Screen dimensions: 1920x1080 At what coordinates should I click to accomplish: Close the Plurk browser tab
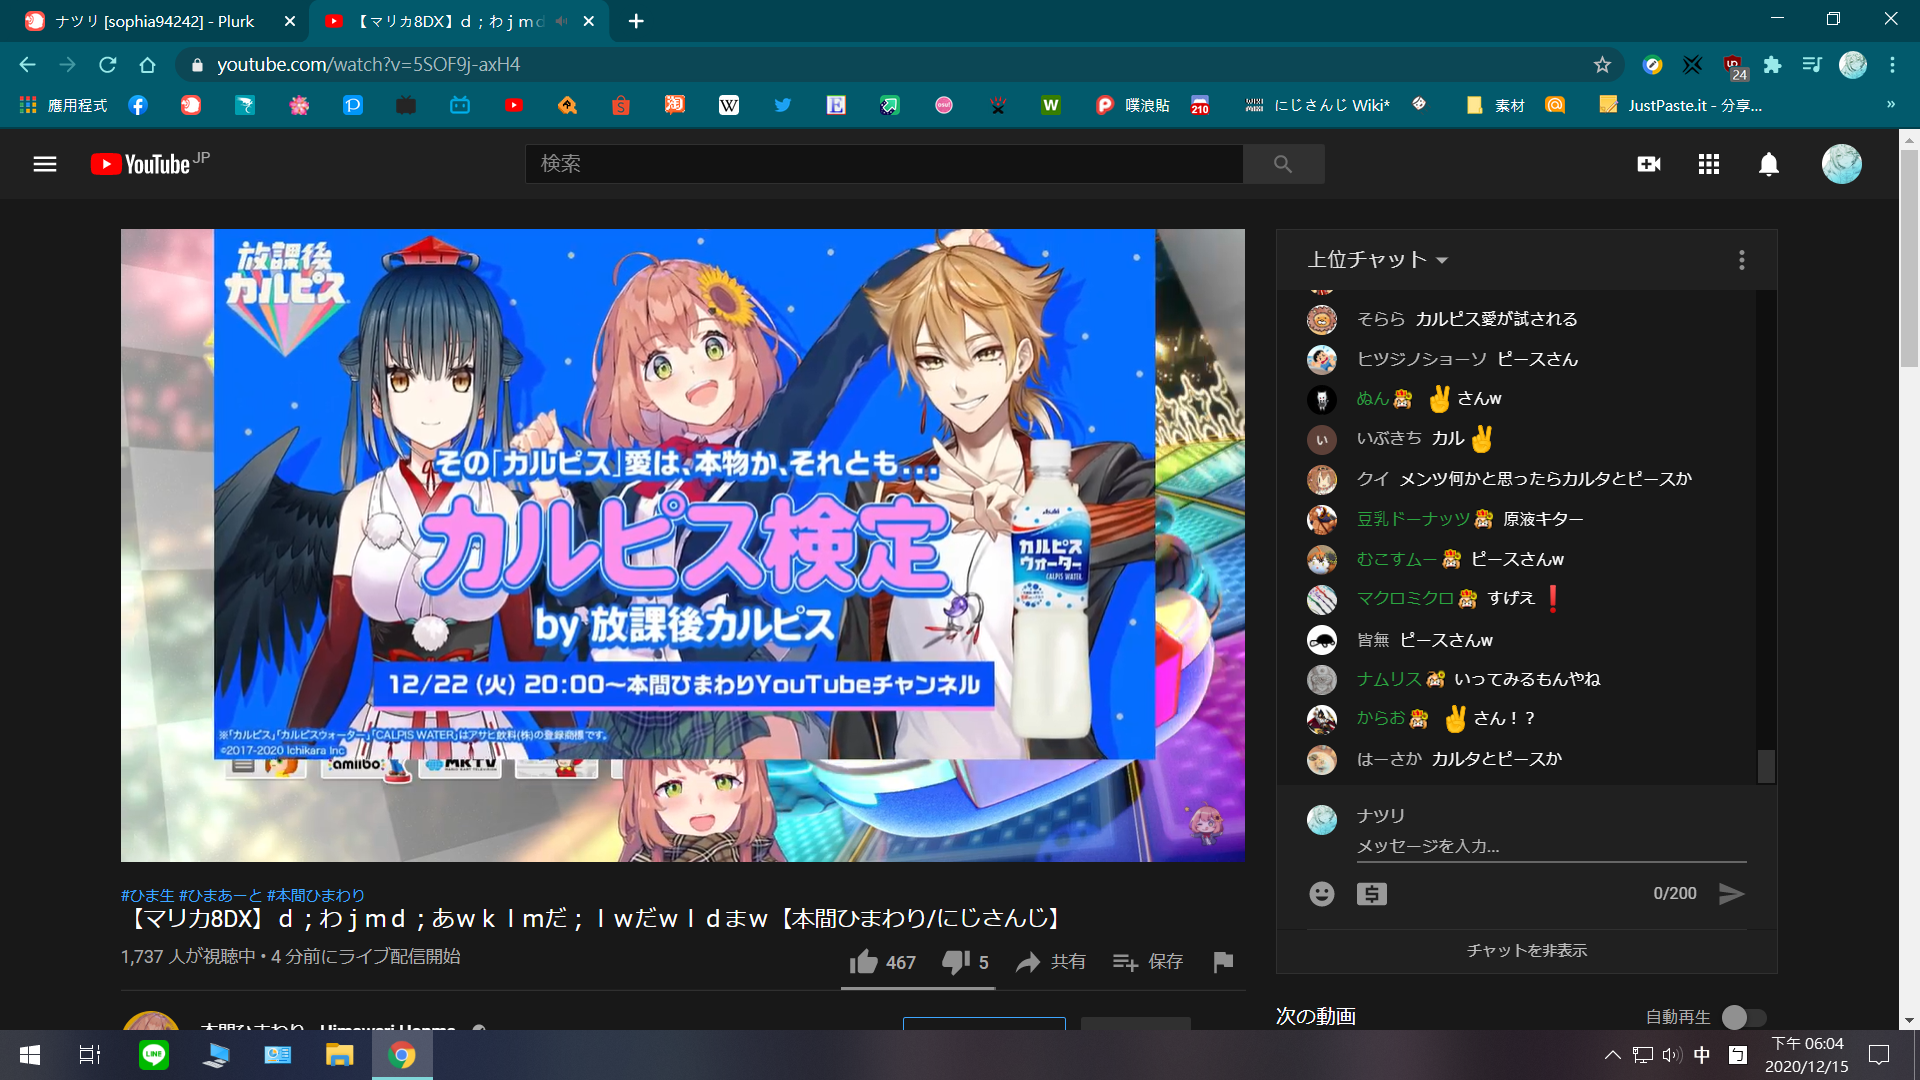click(x=290, y=21)
